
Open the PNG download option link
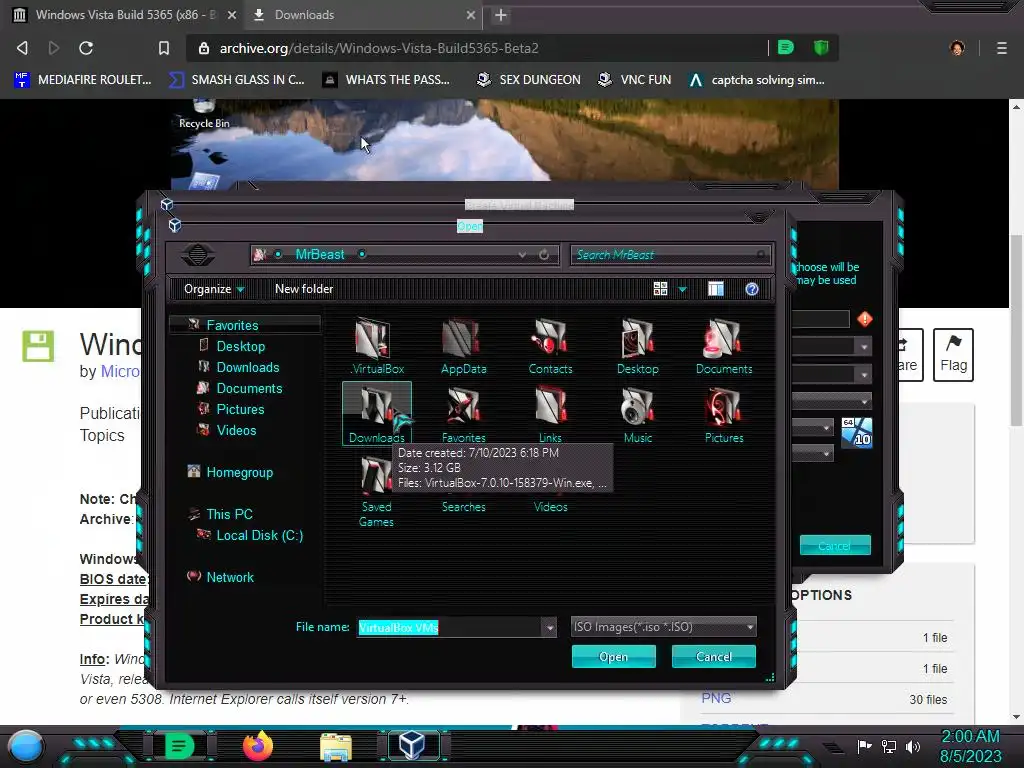click(716, 698)
